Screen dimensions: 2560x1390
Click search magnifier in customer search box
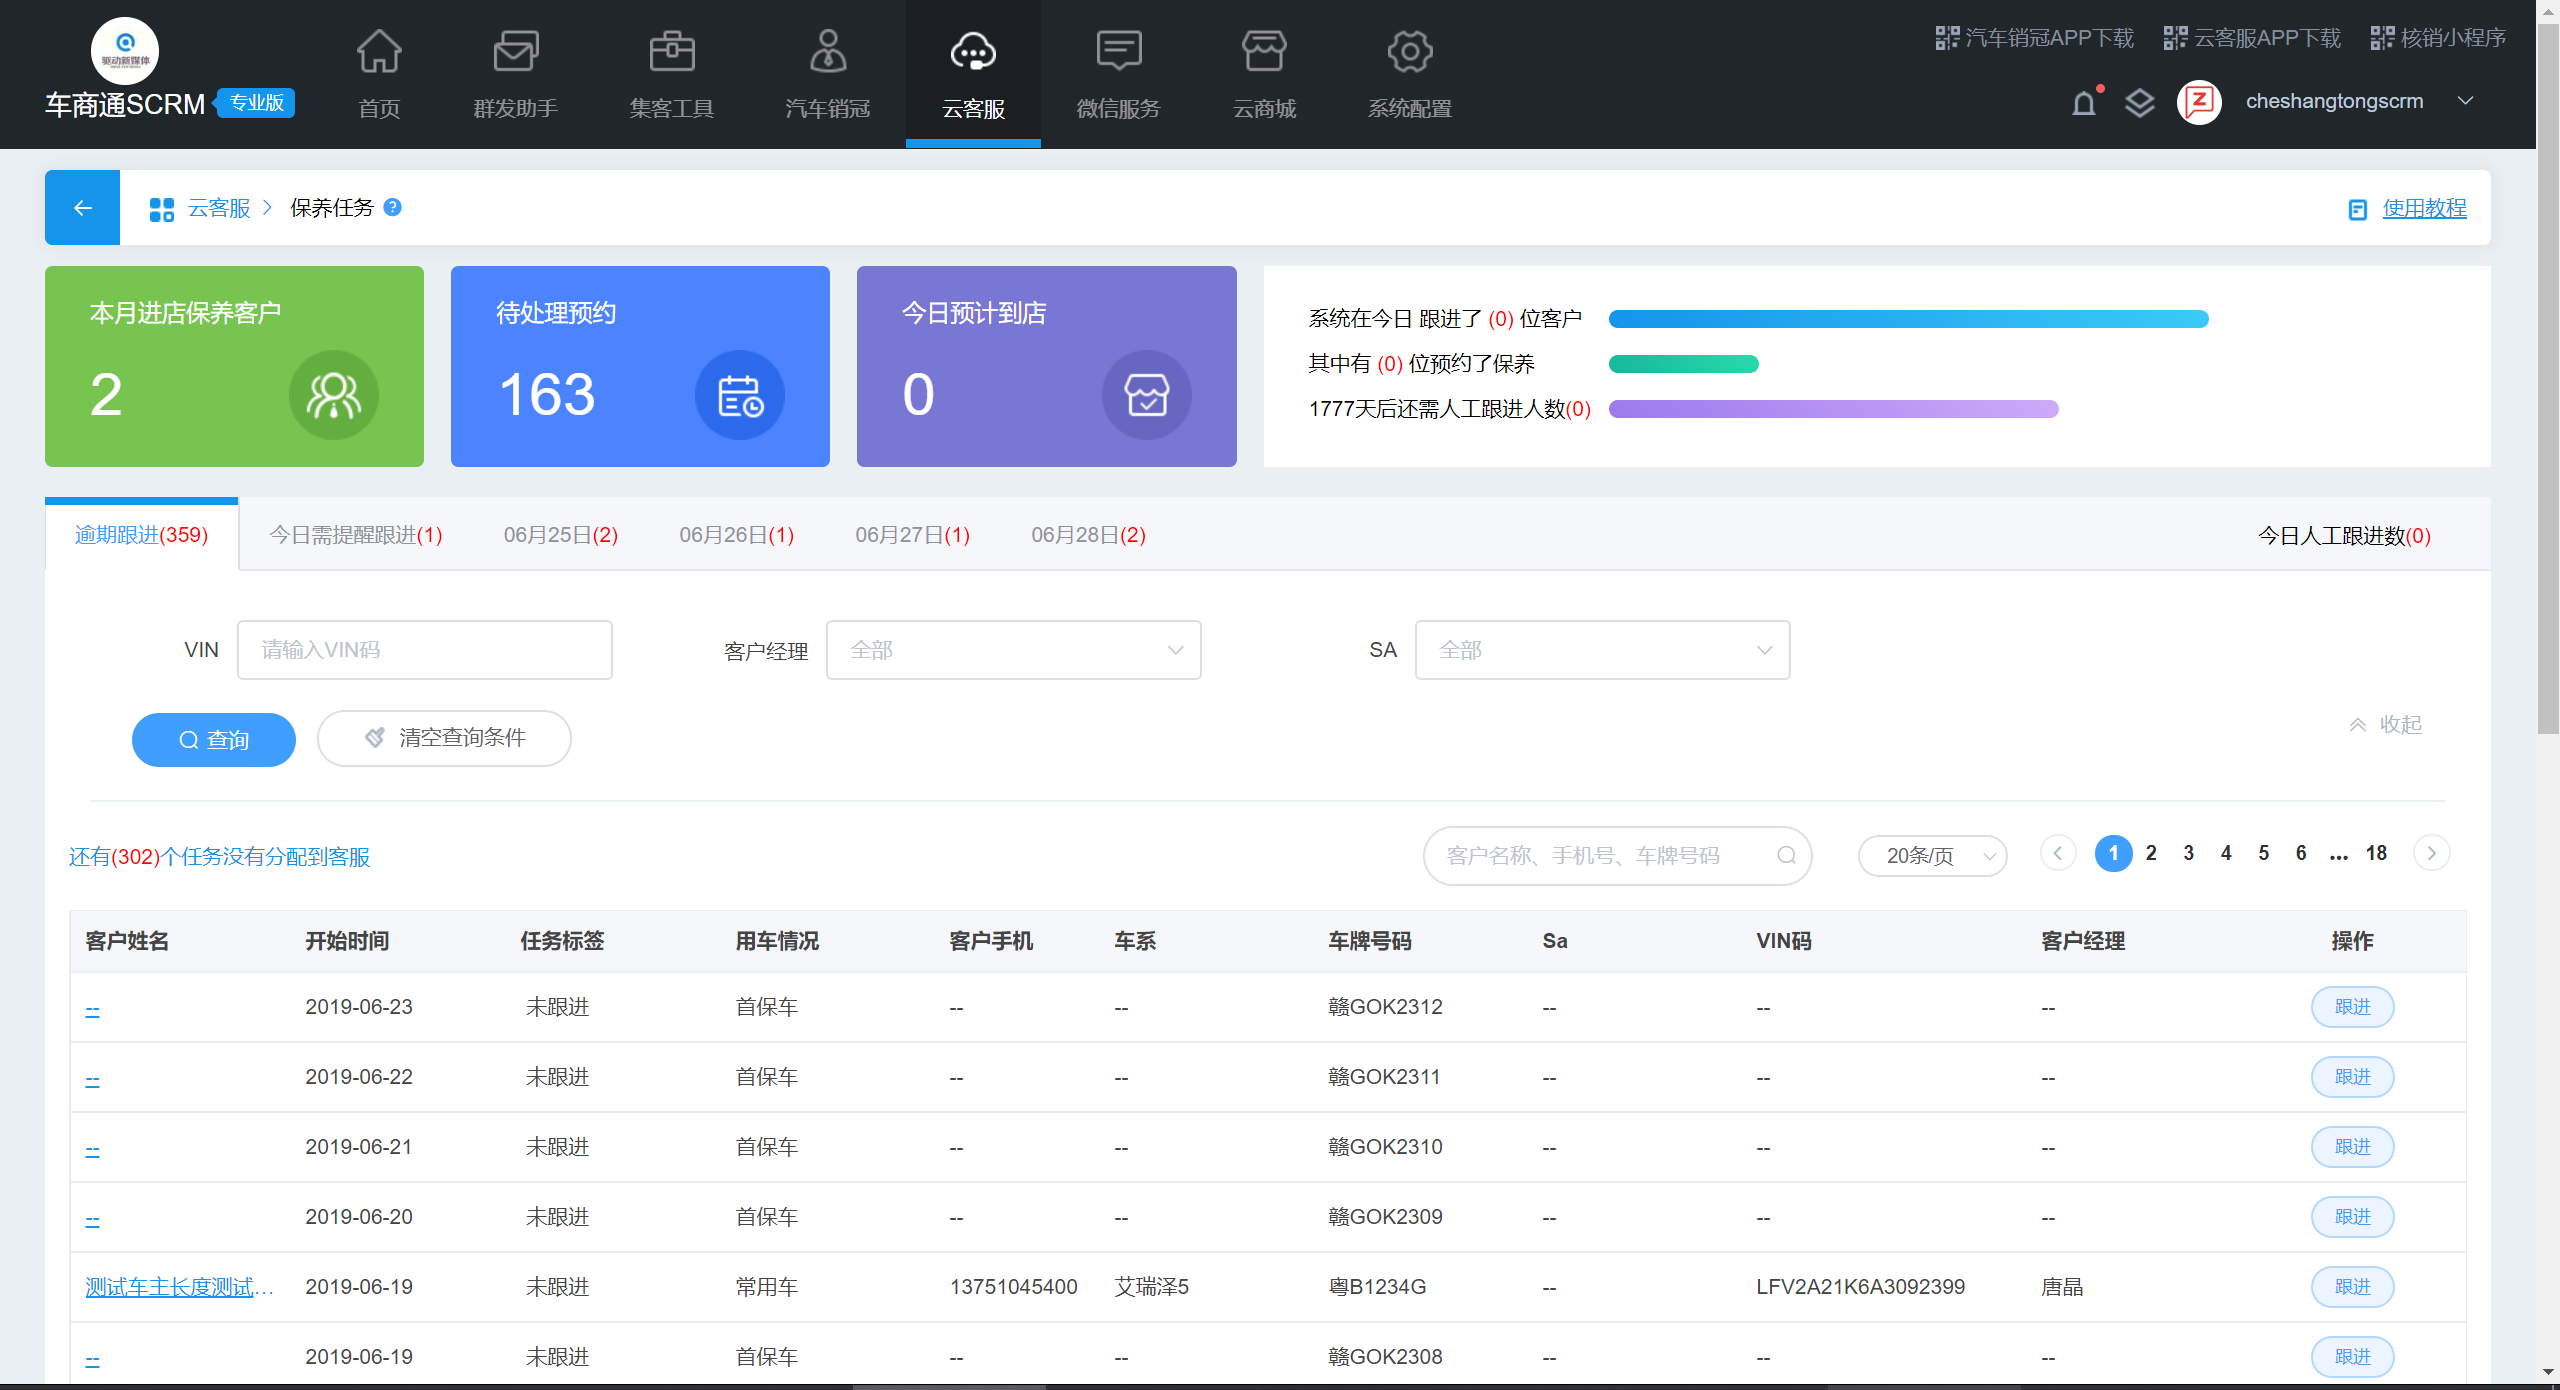1786,855
